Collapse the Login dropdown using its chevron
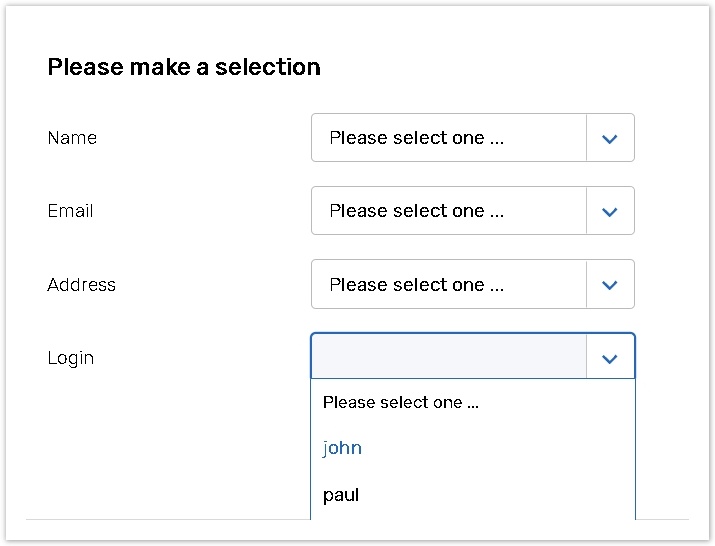The height and width of the screenshot is (546, 715). point(610,358)
